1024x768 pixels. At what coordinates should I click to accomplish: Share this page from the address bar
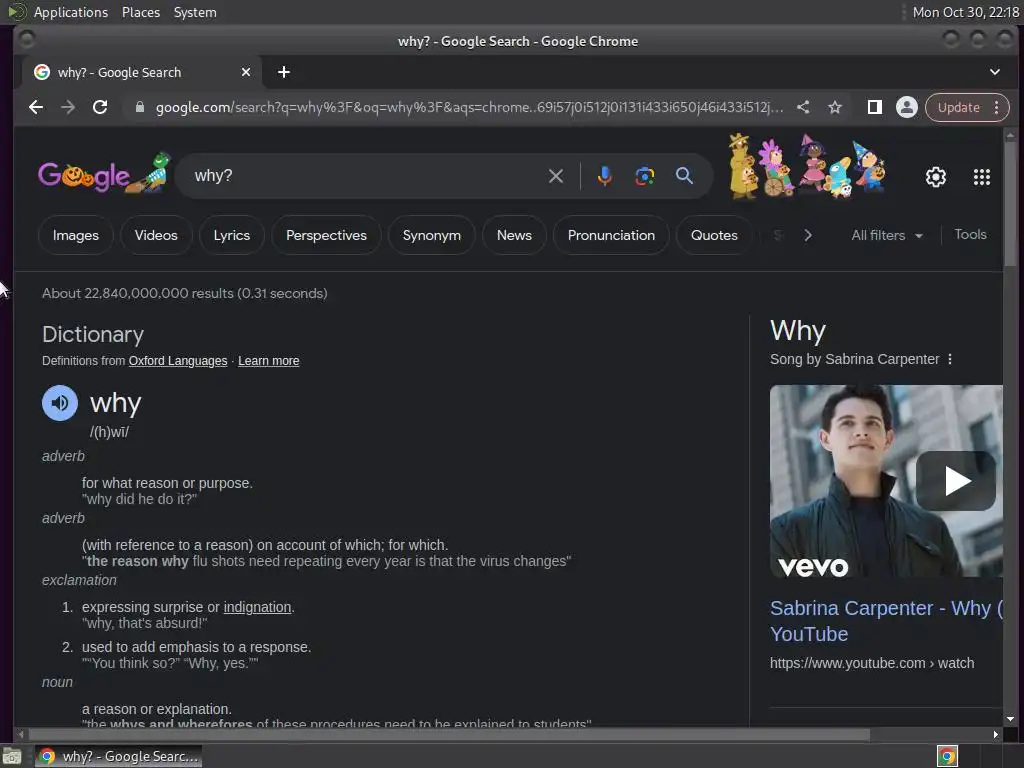pos(803,107)
